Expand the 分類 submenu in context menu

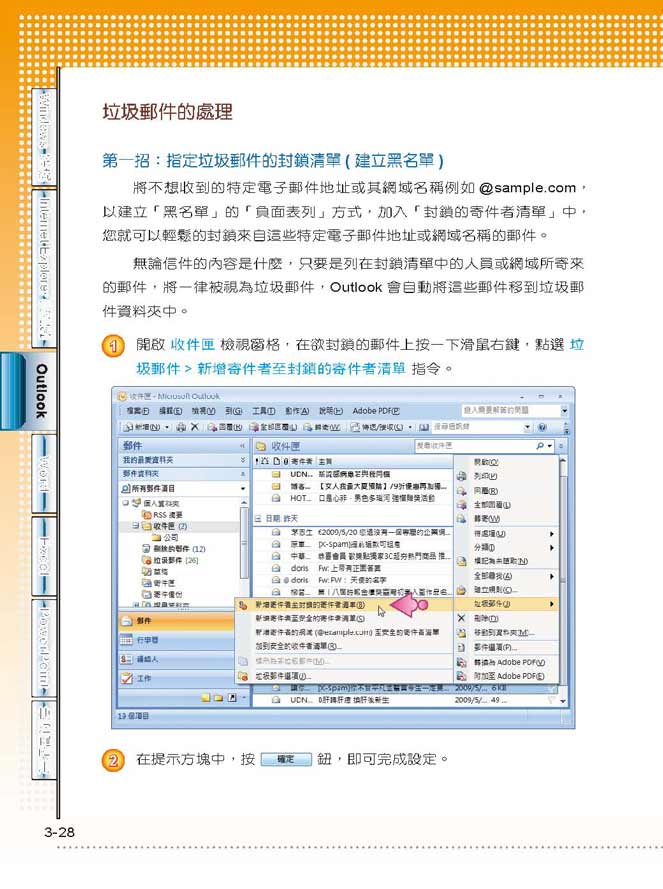507,548
